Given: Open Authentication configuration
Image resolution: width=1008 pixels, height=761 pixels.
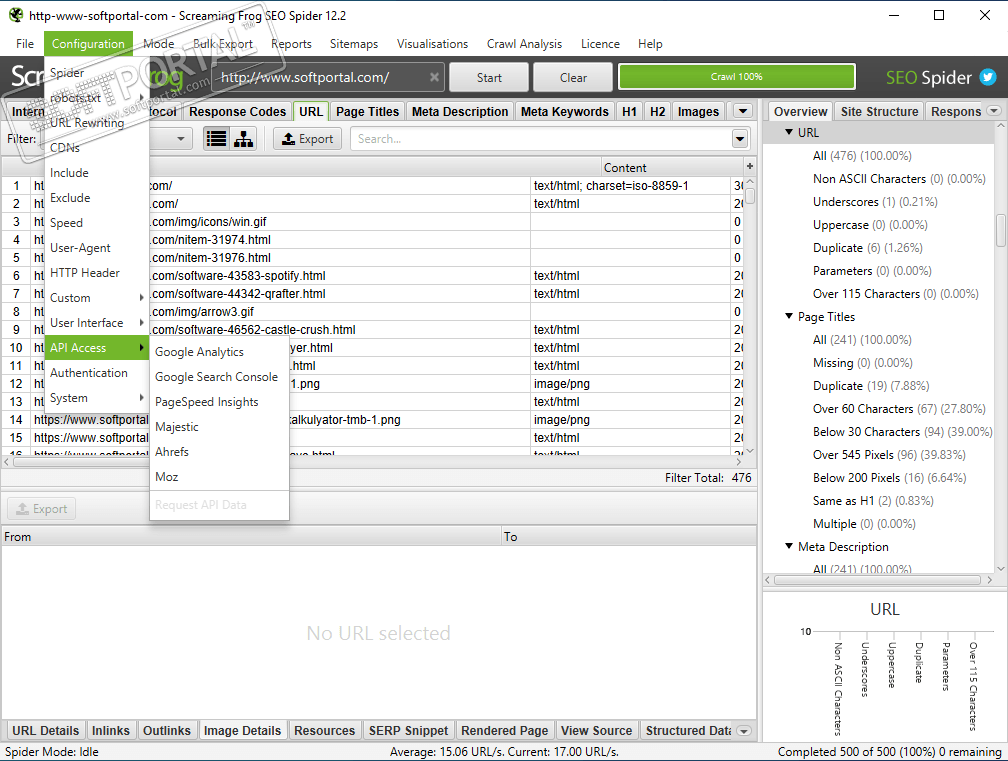Looking at the screenshot, I should [x=89, y=373].
